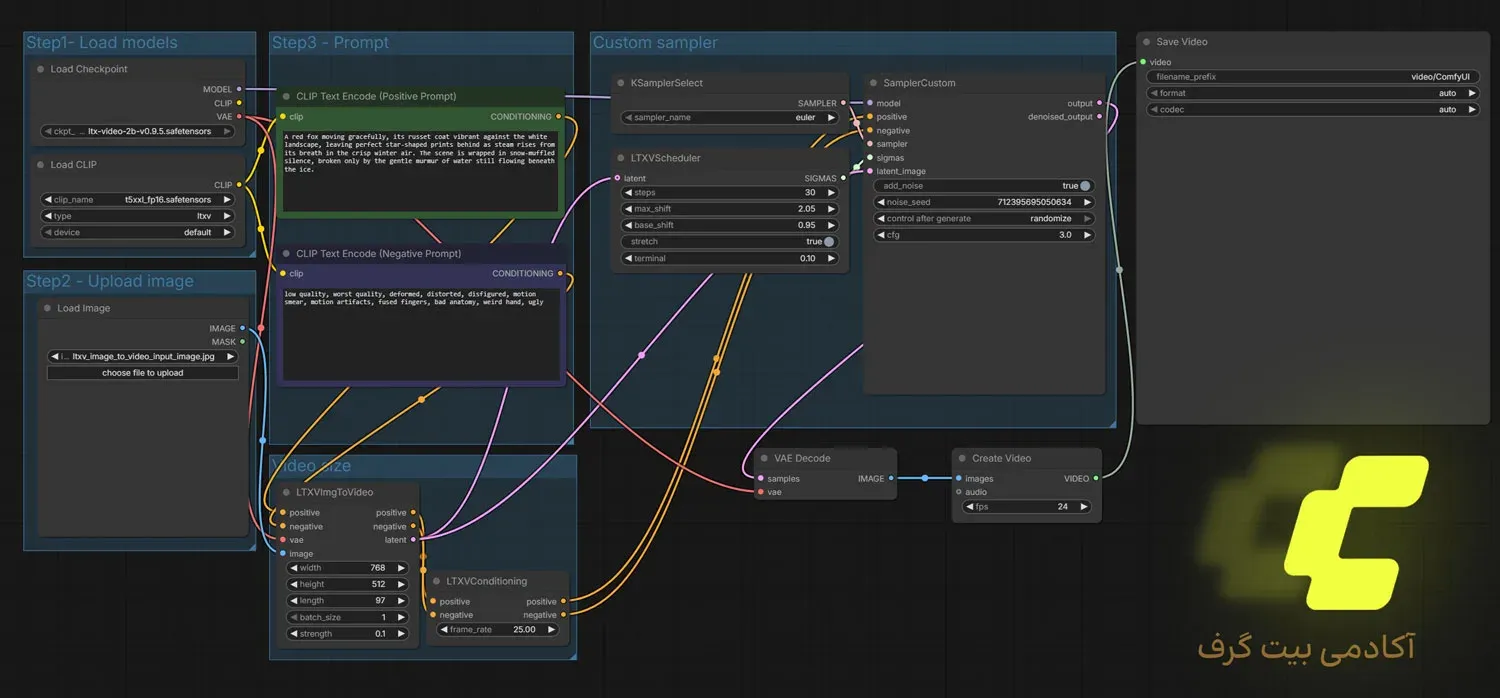Collapse the LTXVImgToVideo node via its title dot
The width and height of the screenshot is (1500, 698).
click(286, 493)
